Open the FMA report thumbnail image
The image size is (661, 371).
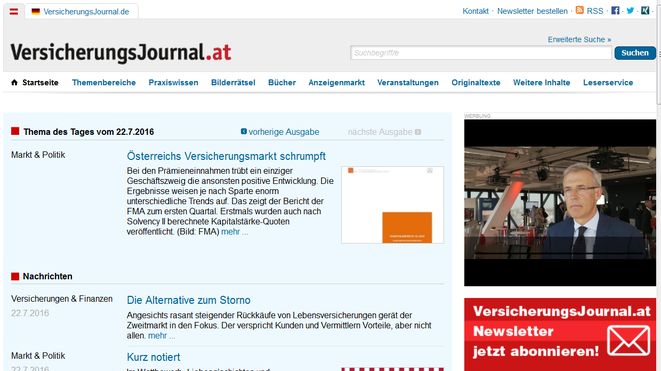point(392,205)
